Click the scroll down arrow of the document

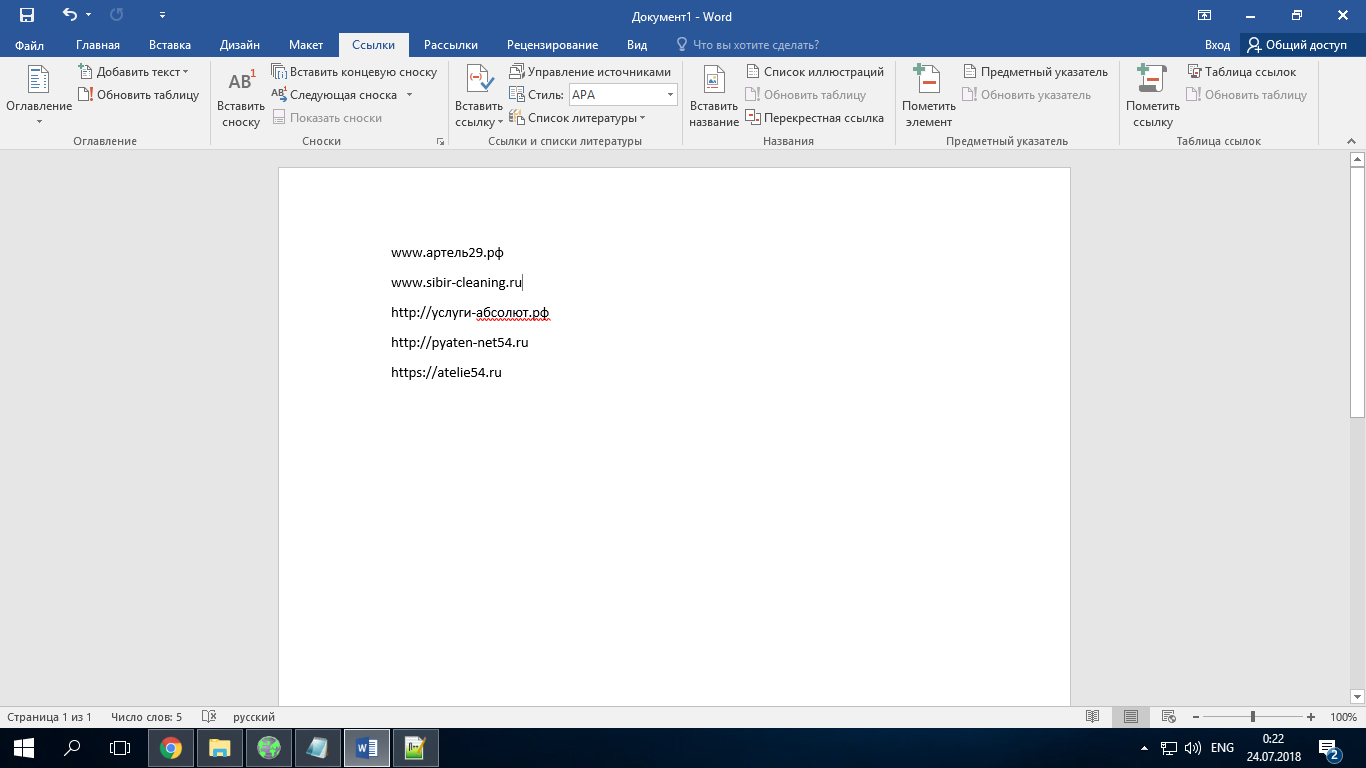coord(1357,696)
